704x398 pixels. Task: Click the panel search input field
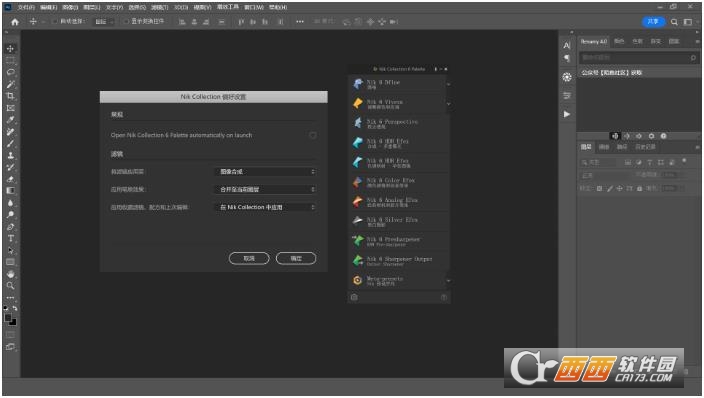[x=638, y=57]
